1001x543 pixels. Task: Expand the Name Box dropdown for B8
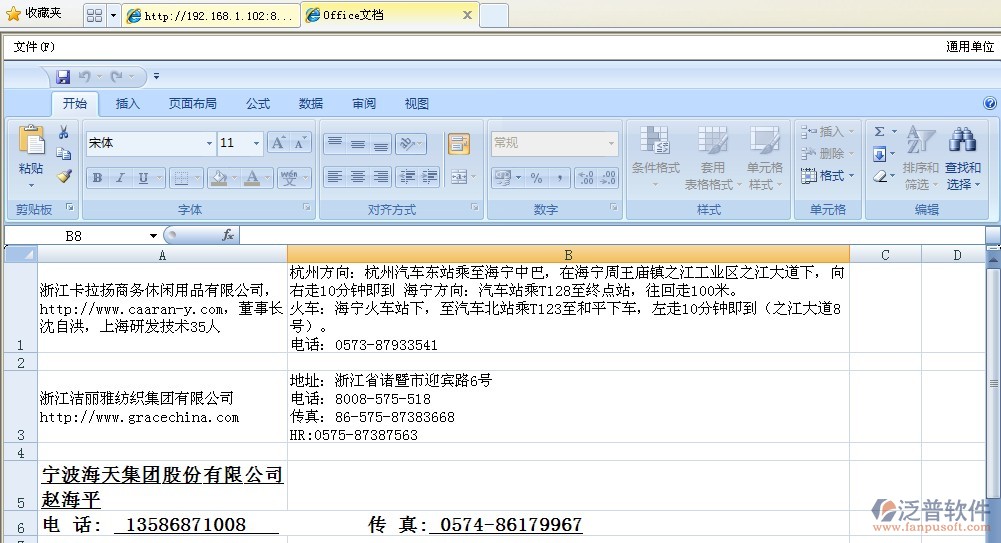tap(153, 236)
